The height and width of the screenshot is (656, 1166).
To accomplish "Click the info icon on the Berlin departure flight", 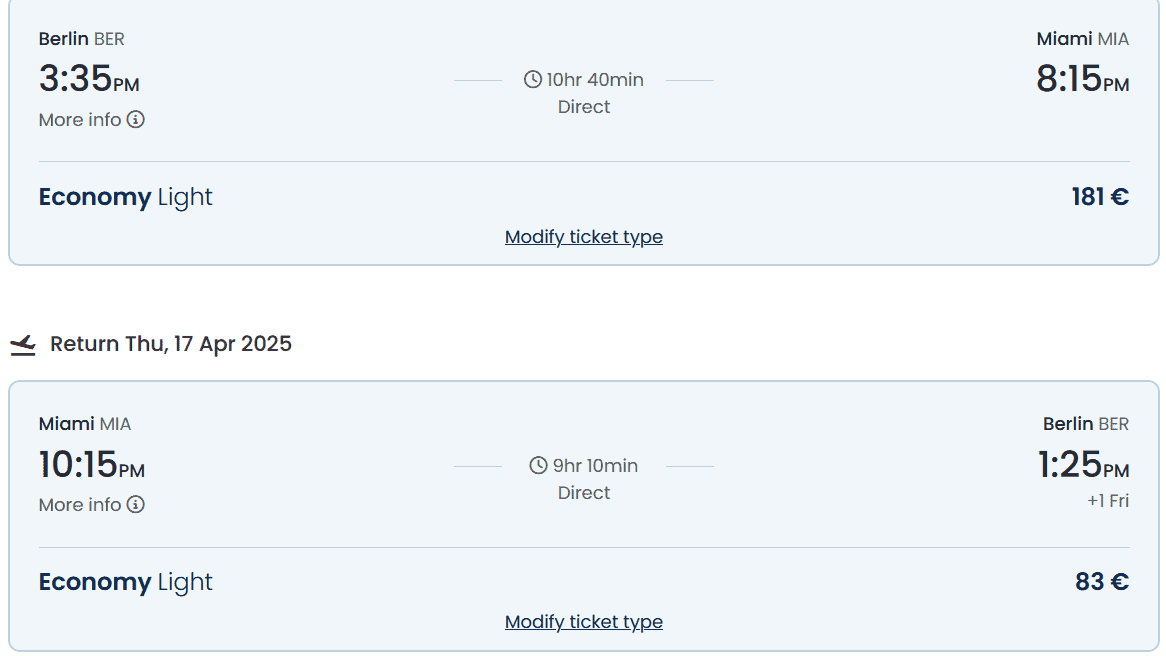I will tap(136, 120).
